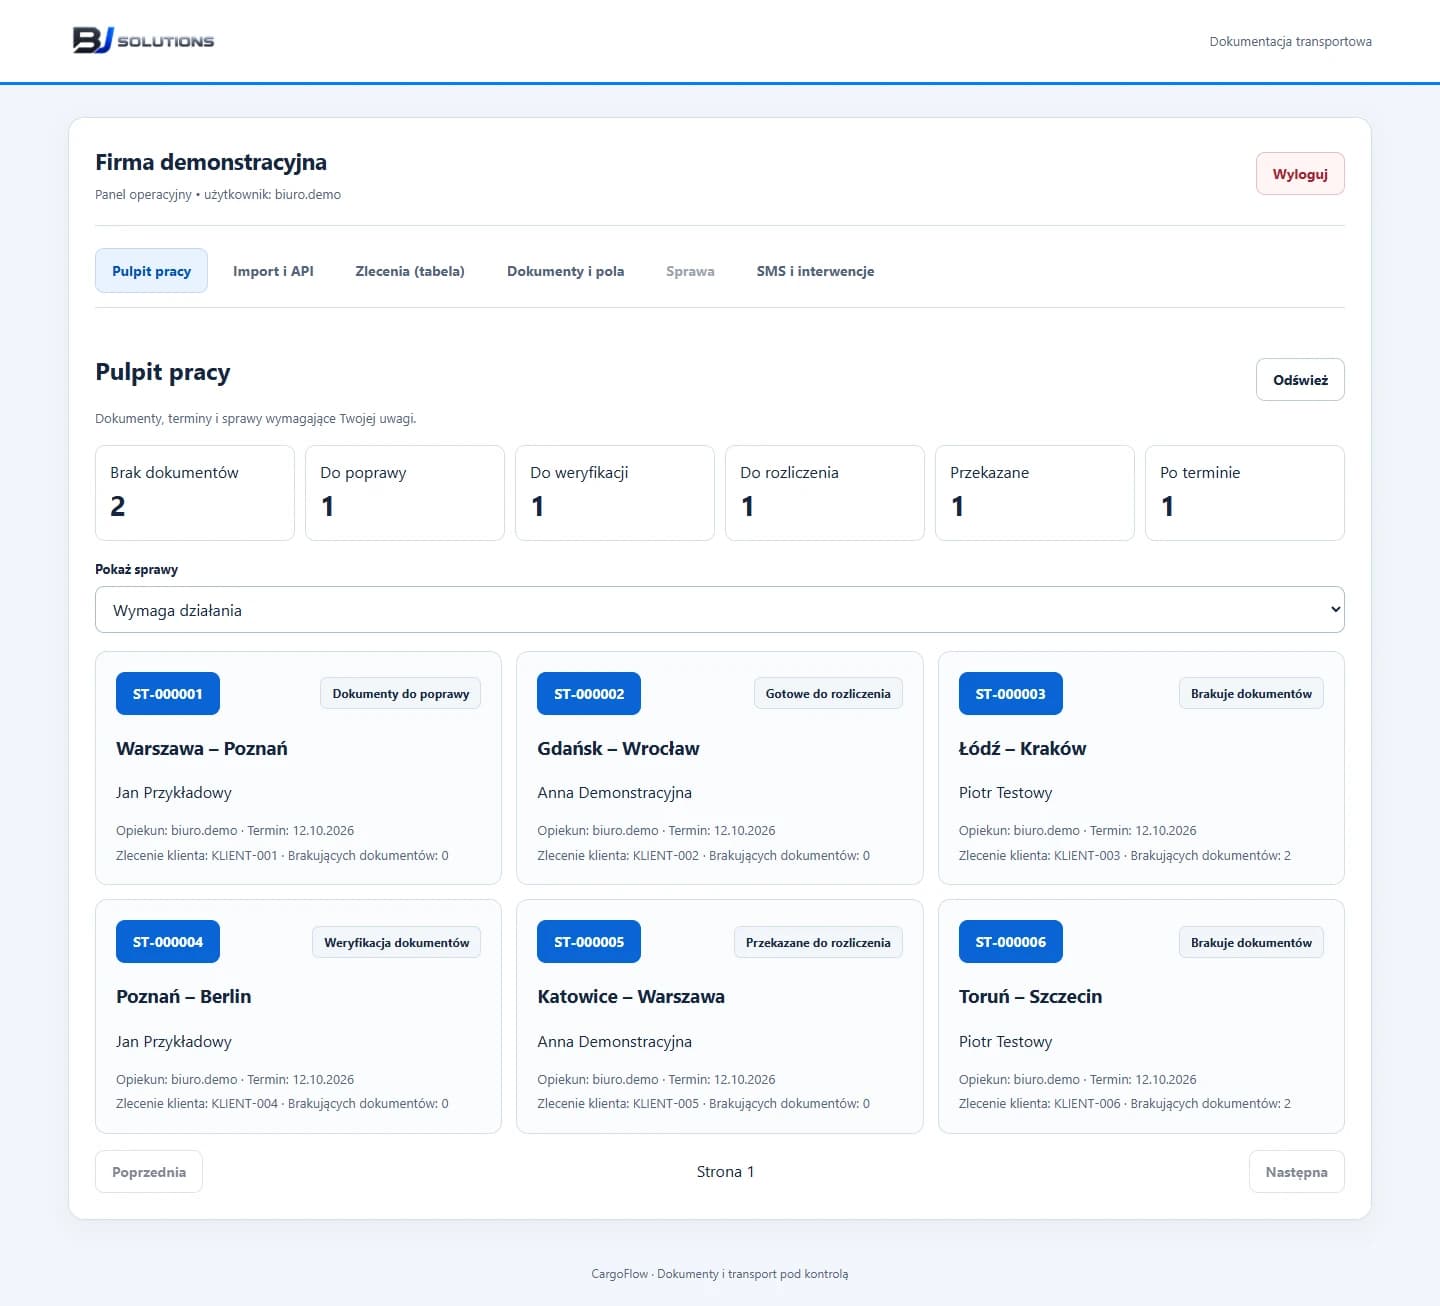Open the Pokaż sprawy dropdown
Viewport: 1440px width, 1306px height.
(x=720, y=610)
